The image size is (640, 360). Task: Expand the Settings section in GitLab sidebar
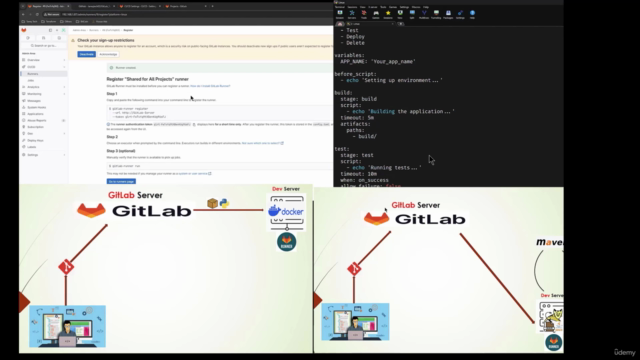click(x=44, y=155)
